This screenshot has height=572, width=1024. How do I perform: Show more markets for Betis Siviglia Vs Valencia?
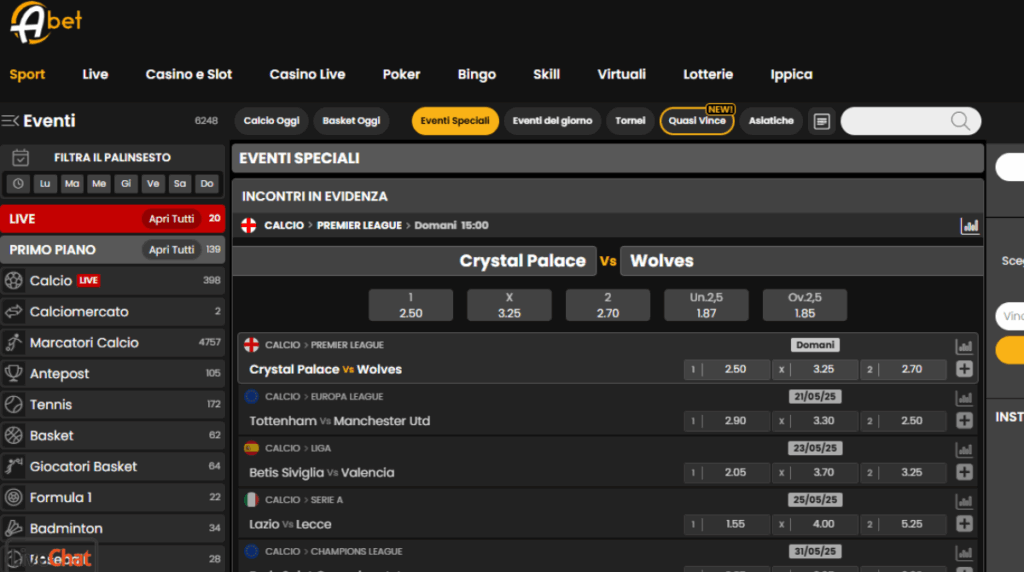pos(965,472)
